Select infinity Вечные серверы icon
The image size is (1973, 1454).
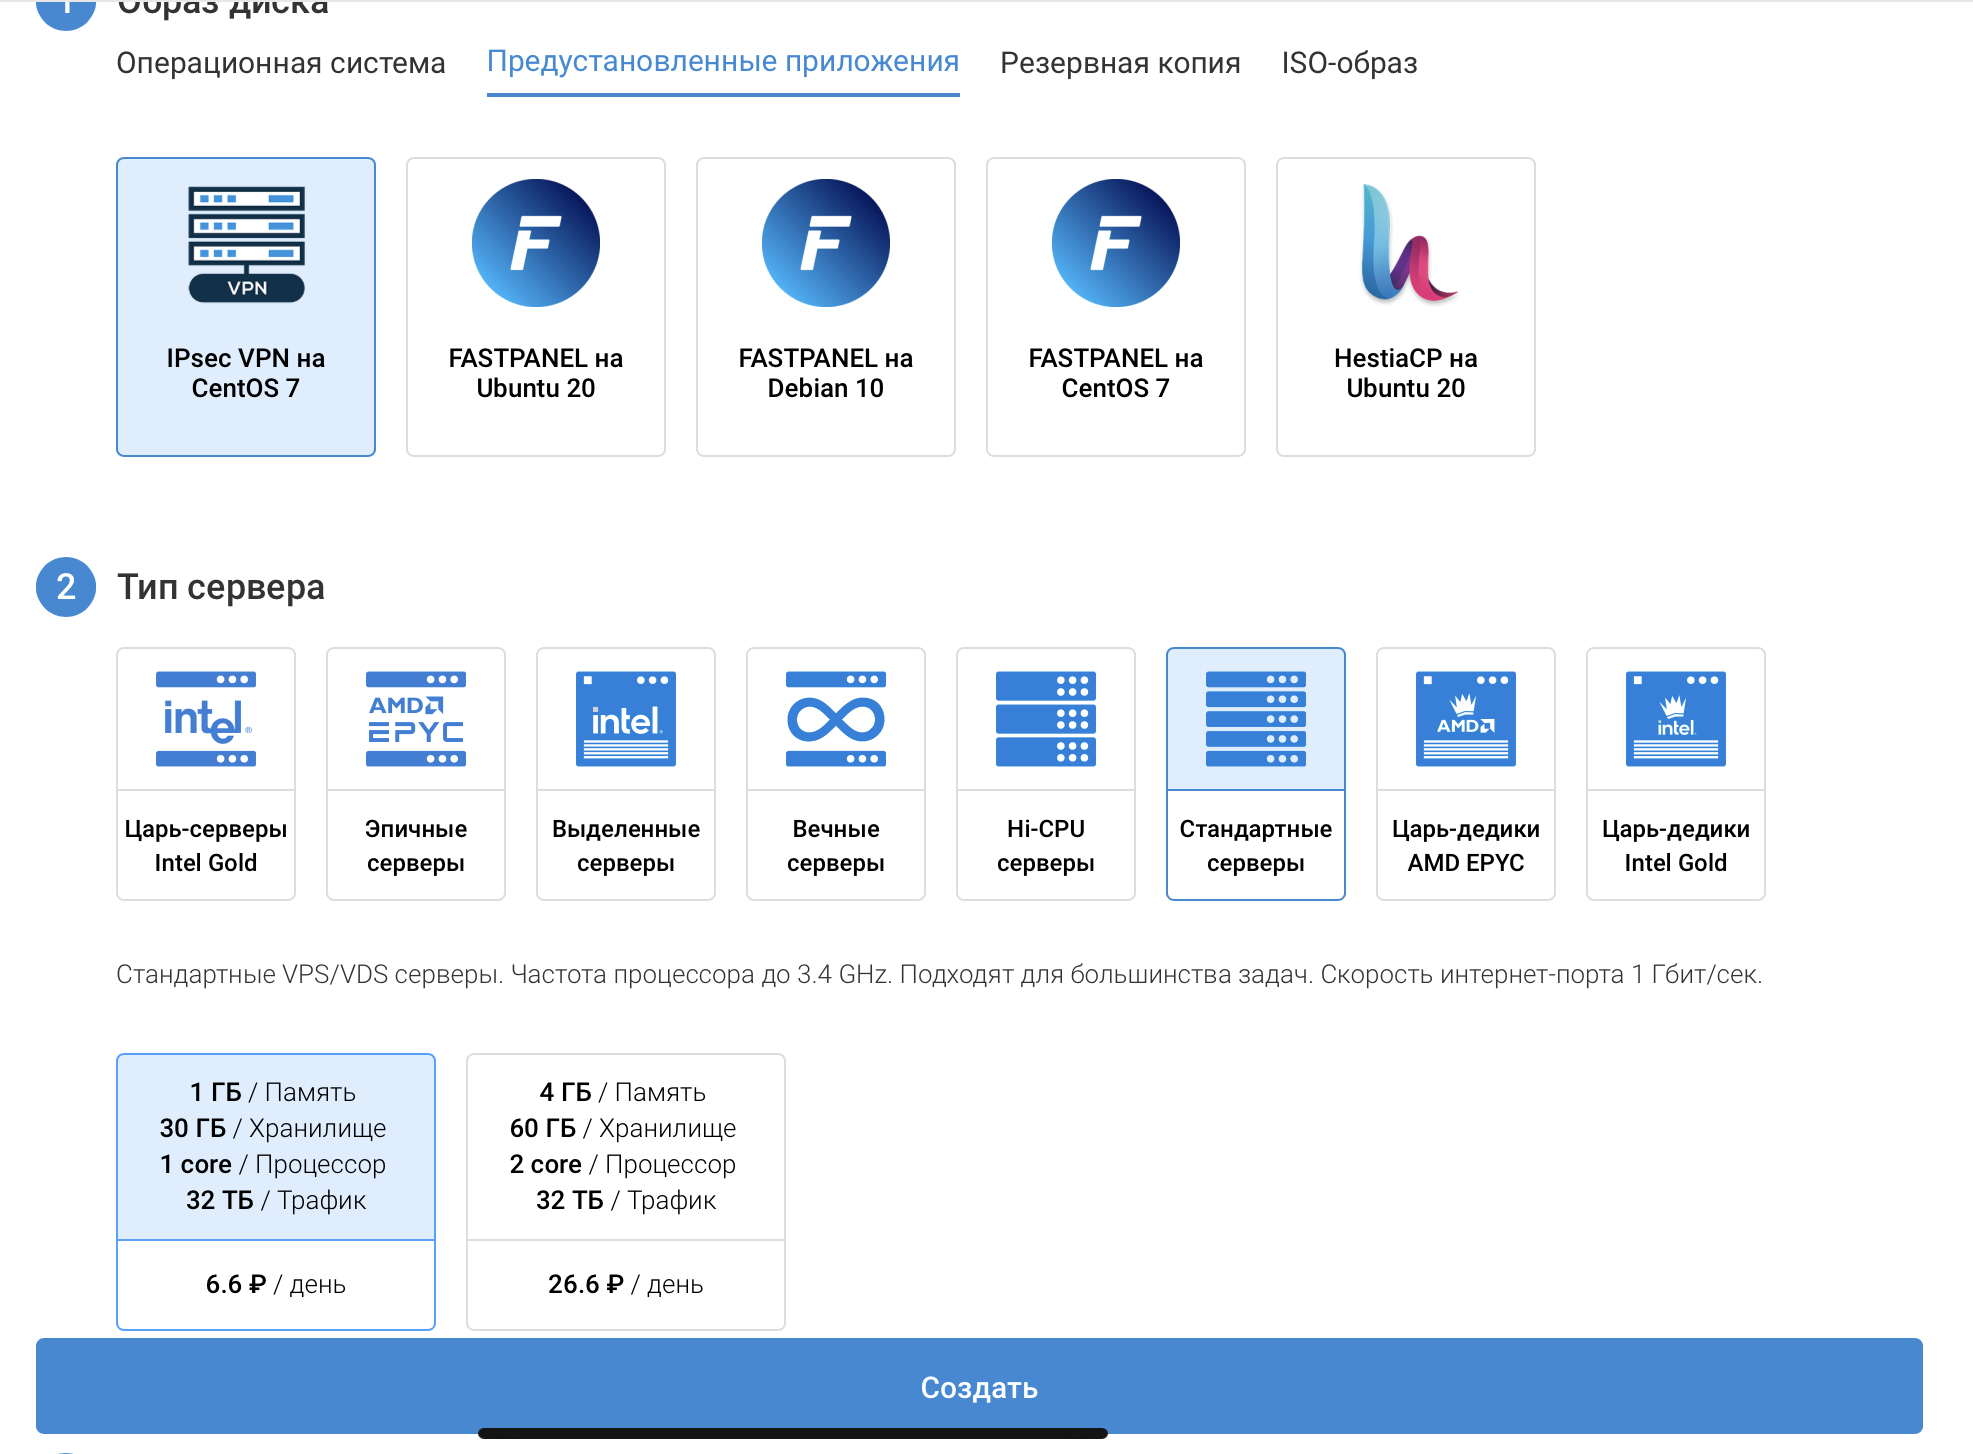click(836, 719)
